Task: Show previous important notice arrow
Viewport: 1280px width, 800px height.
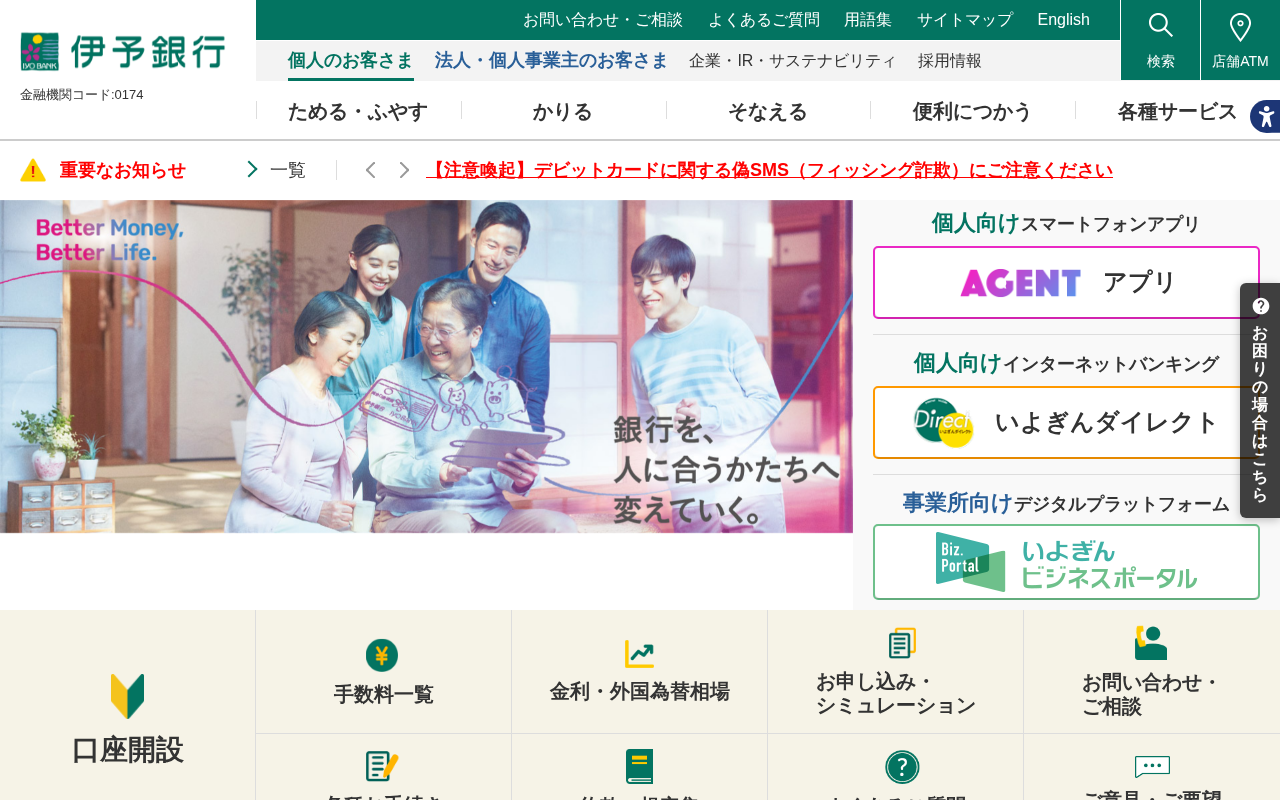Action: tap(370, 170)
